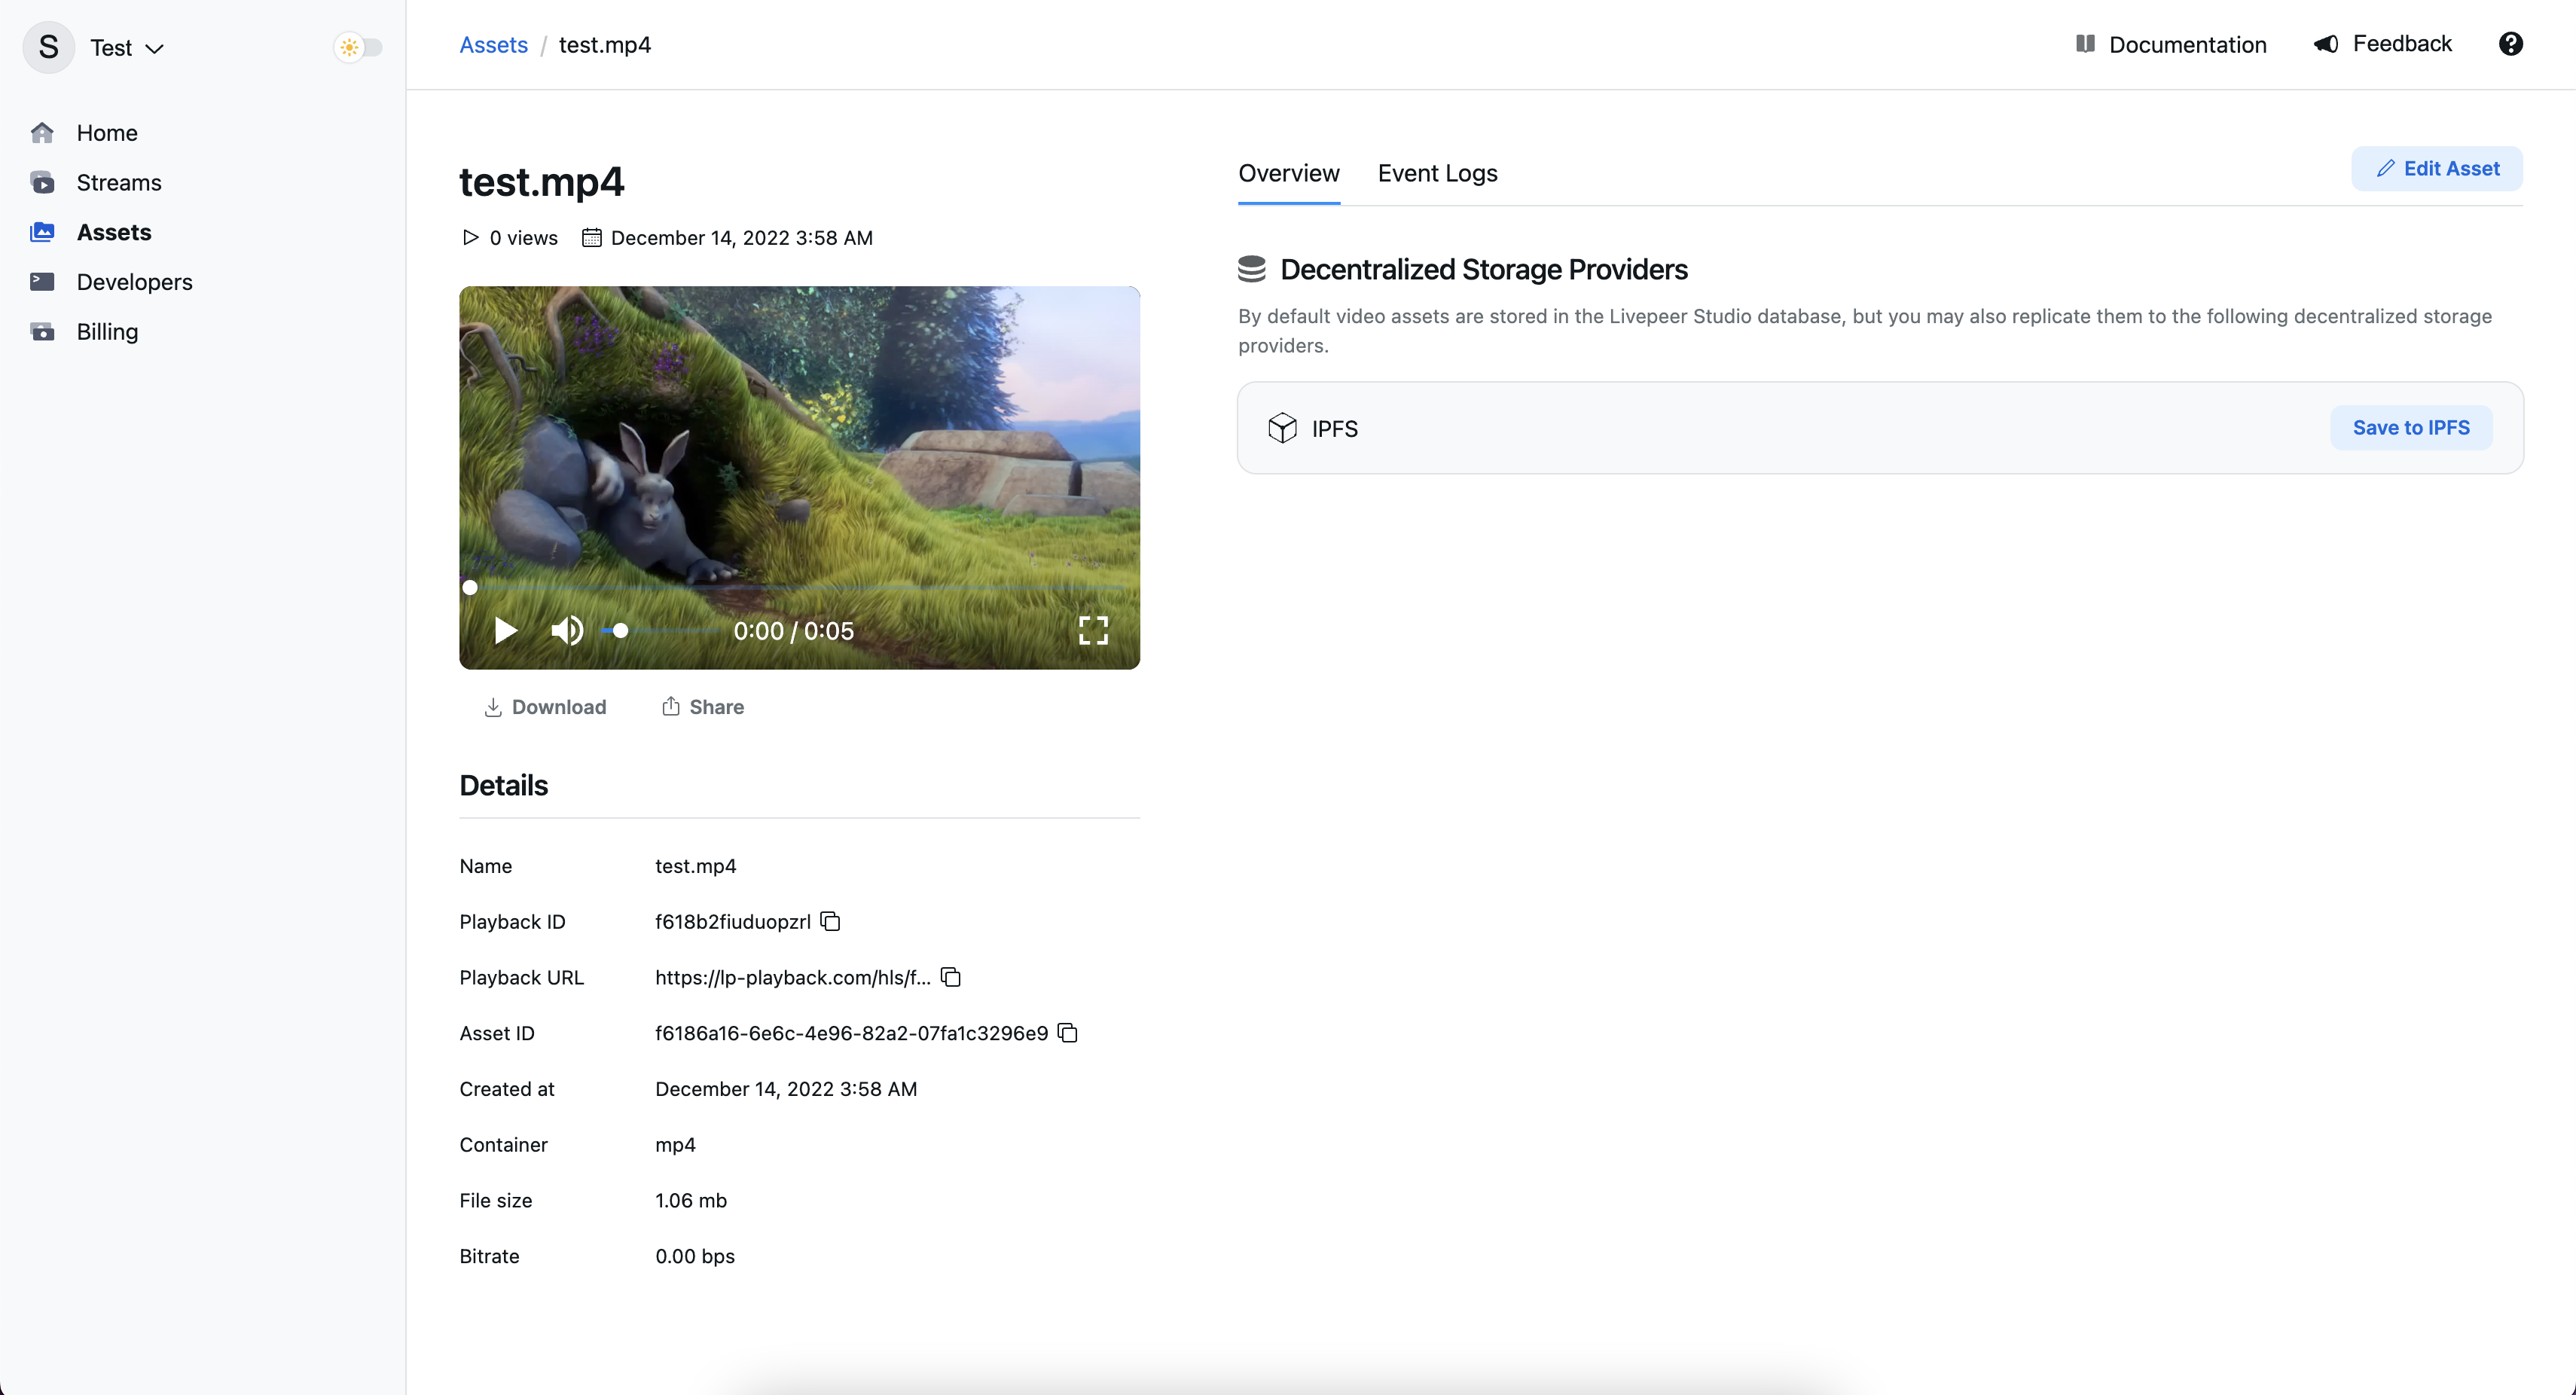Open the Documentation section
This screenshot has width=2576, height=1395.
(2172, 43)
